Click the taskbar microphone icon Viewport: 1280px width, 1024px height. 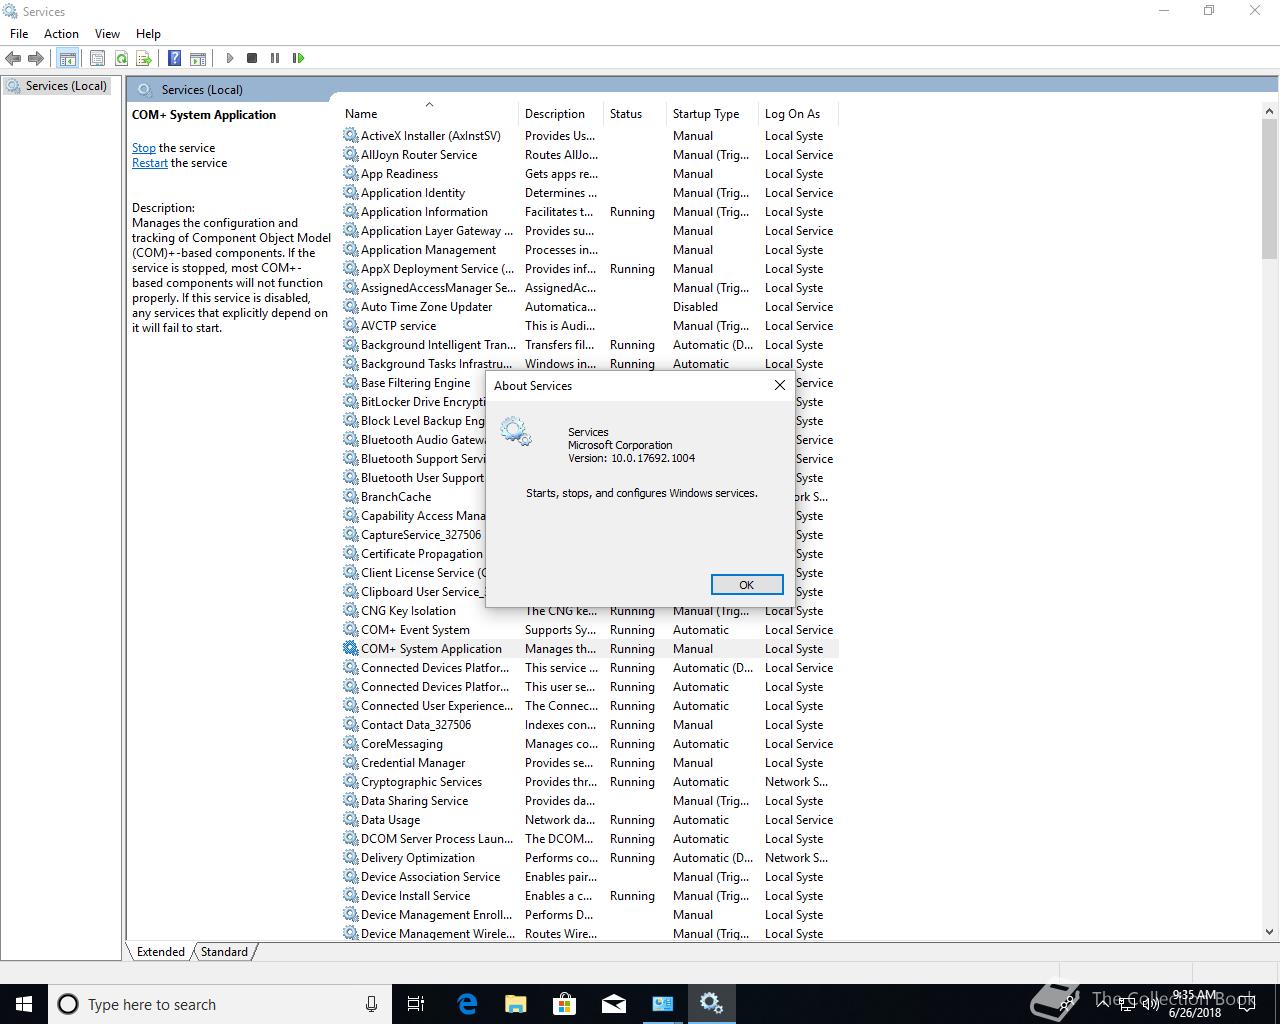pyautogui.click(x=371, y=1004)
